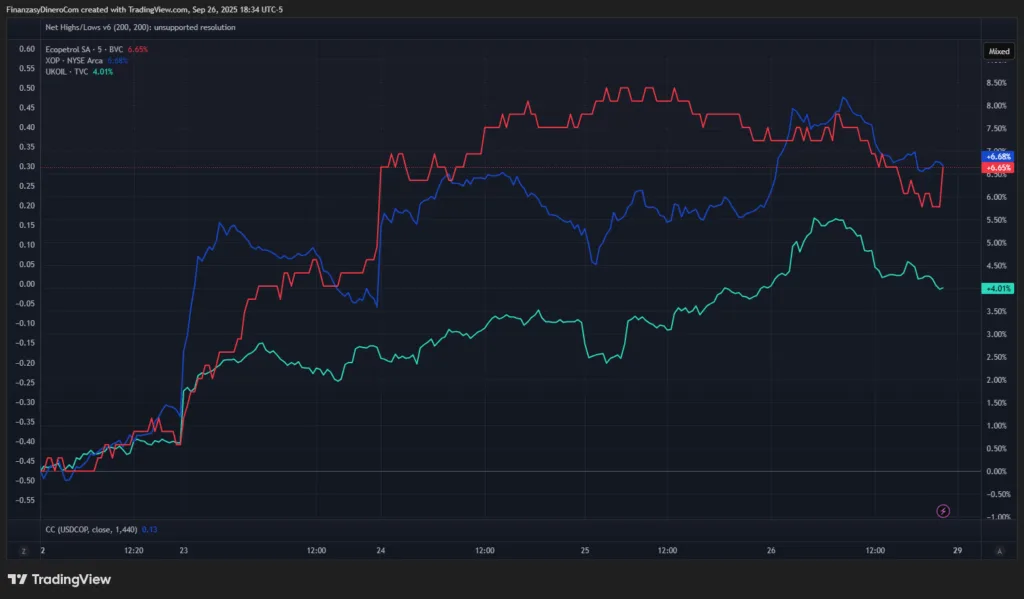The image size is (1024, 599).
Task: Click the pink lightning bolt icon
Action: pos(943,511)
